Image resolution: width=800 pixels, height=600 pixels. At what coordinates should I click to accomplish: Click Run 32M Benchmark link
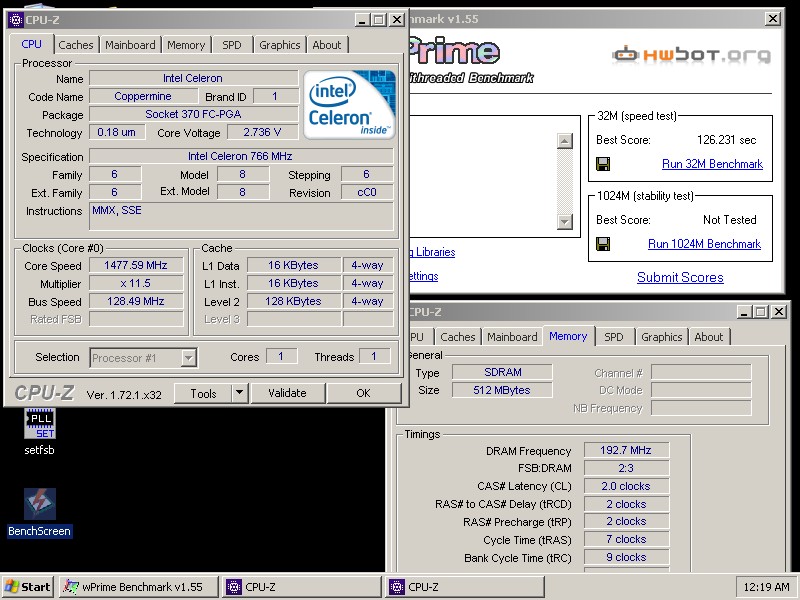[712, 164]
